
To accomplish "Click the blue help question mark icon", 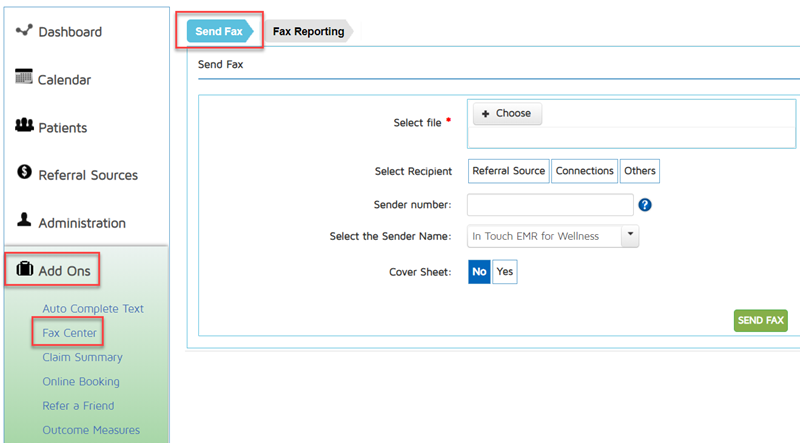I will pos(645,205).
